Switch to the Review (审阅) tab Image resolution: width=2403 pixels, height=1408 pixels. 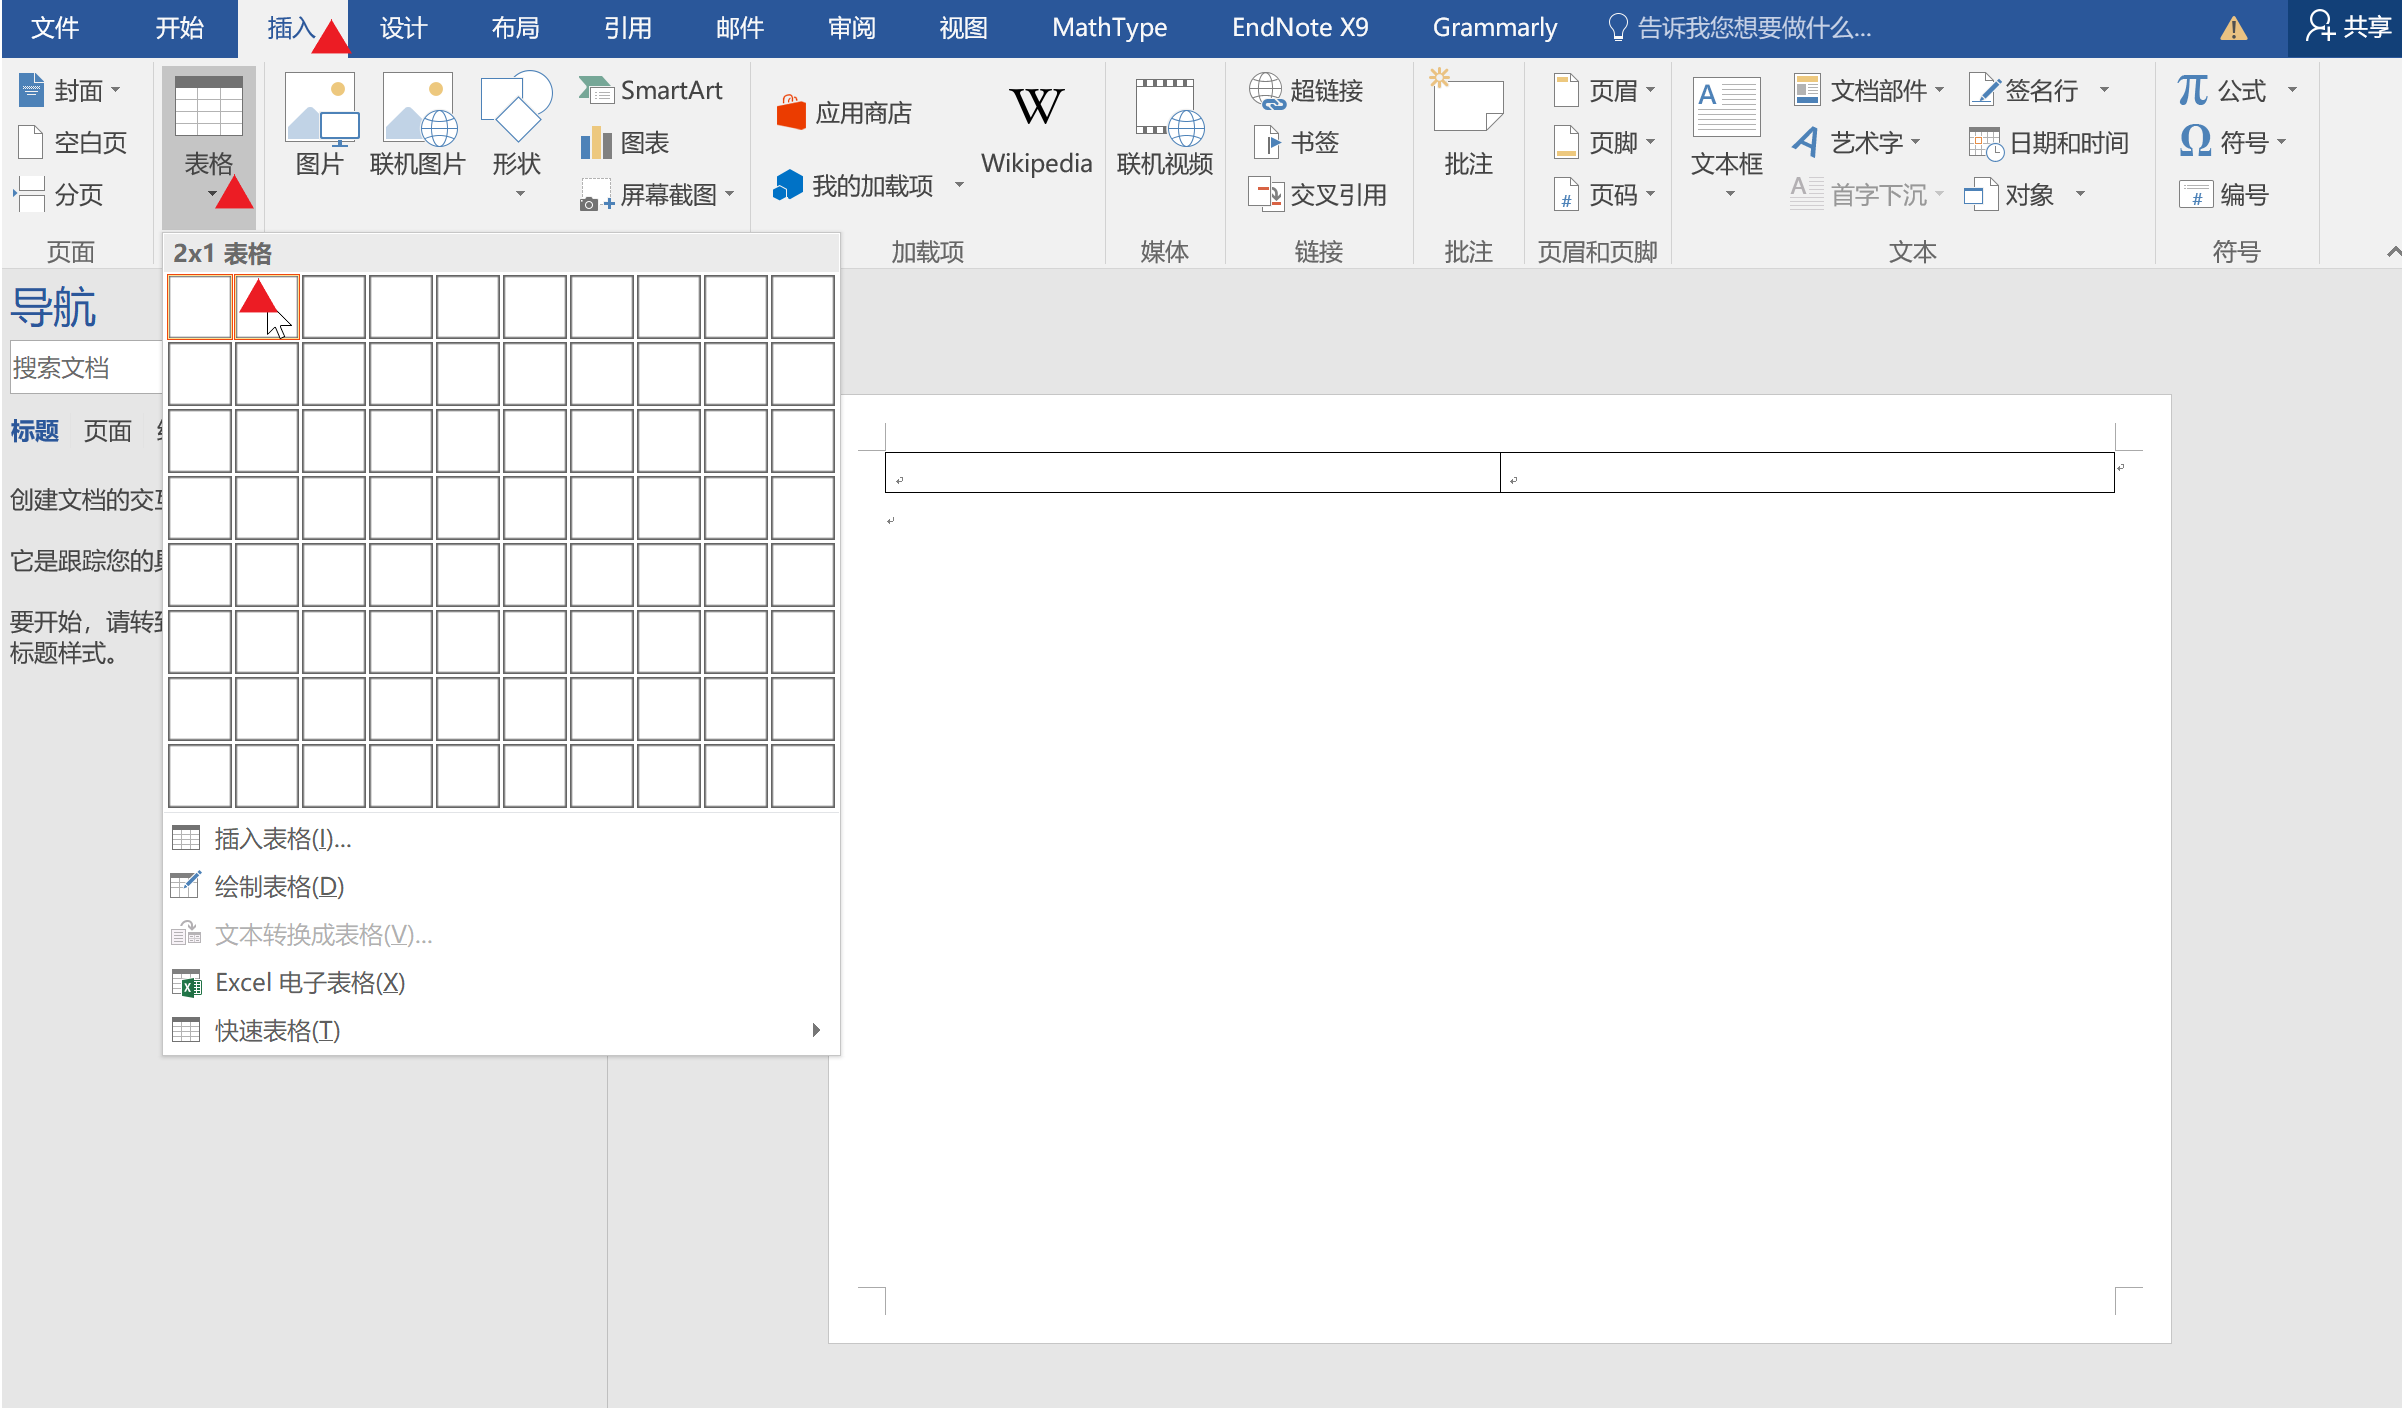[x=852, y=28]
